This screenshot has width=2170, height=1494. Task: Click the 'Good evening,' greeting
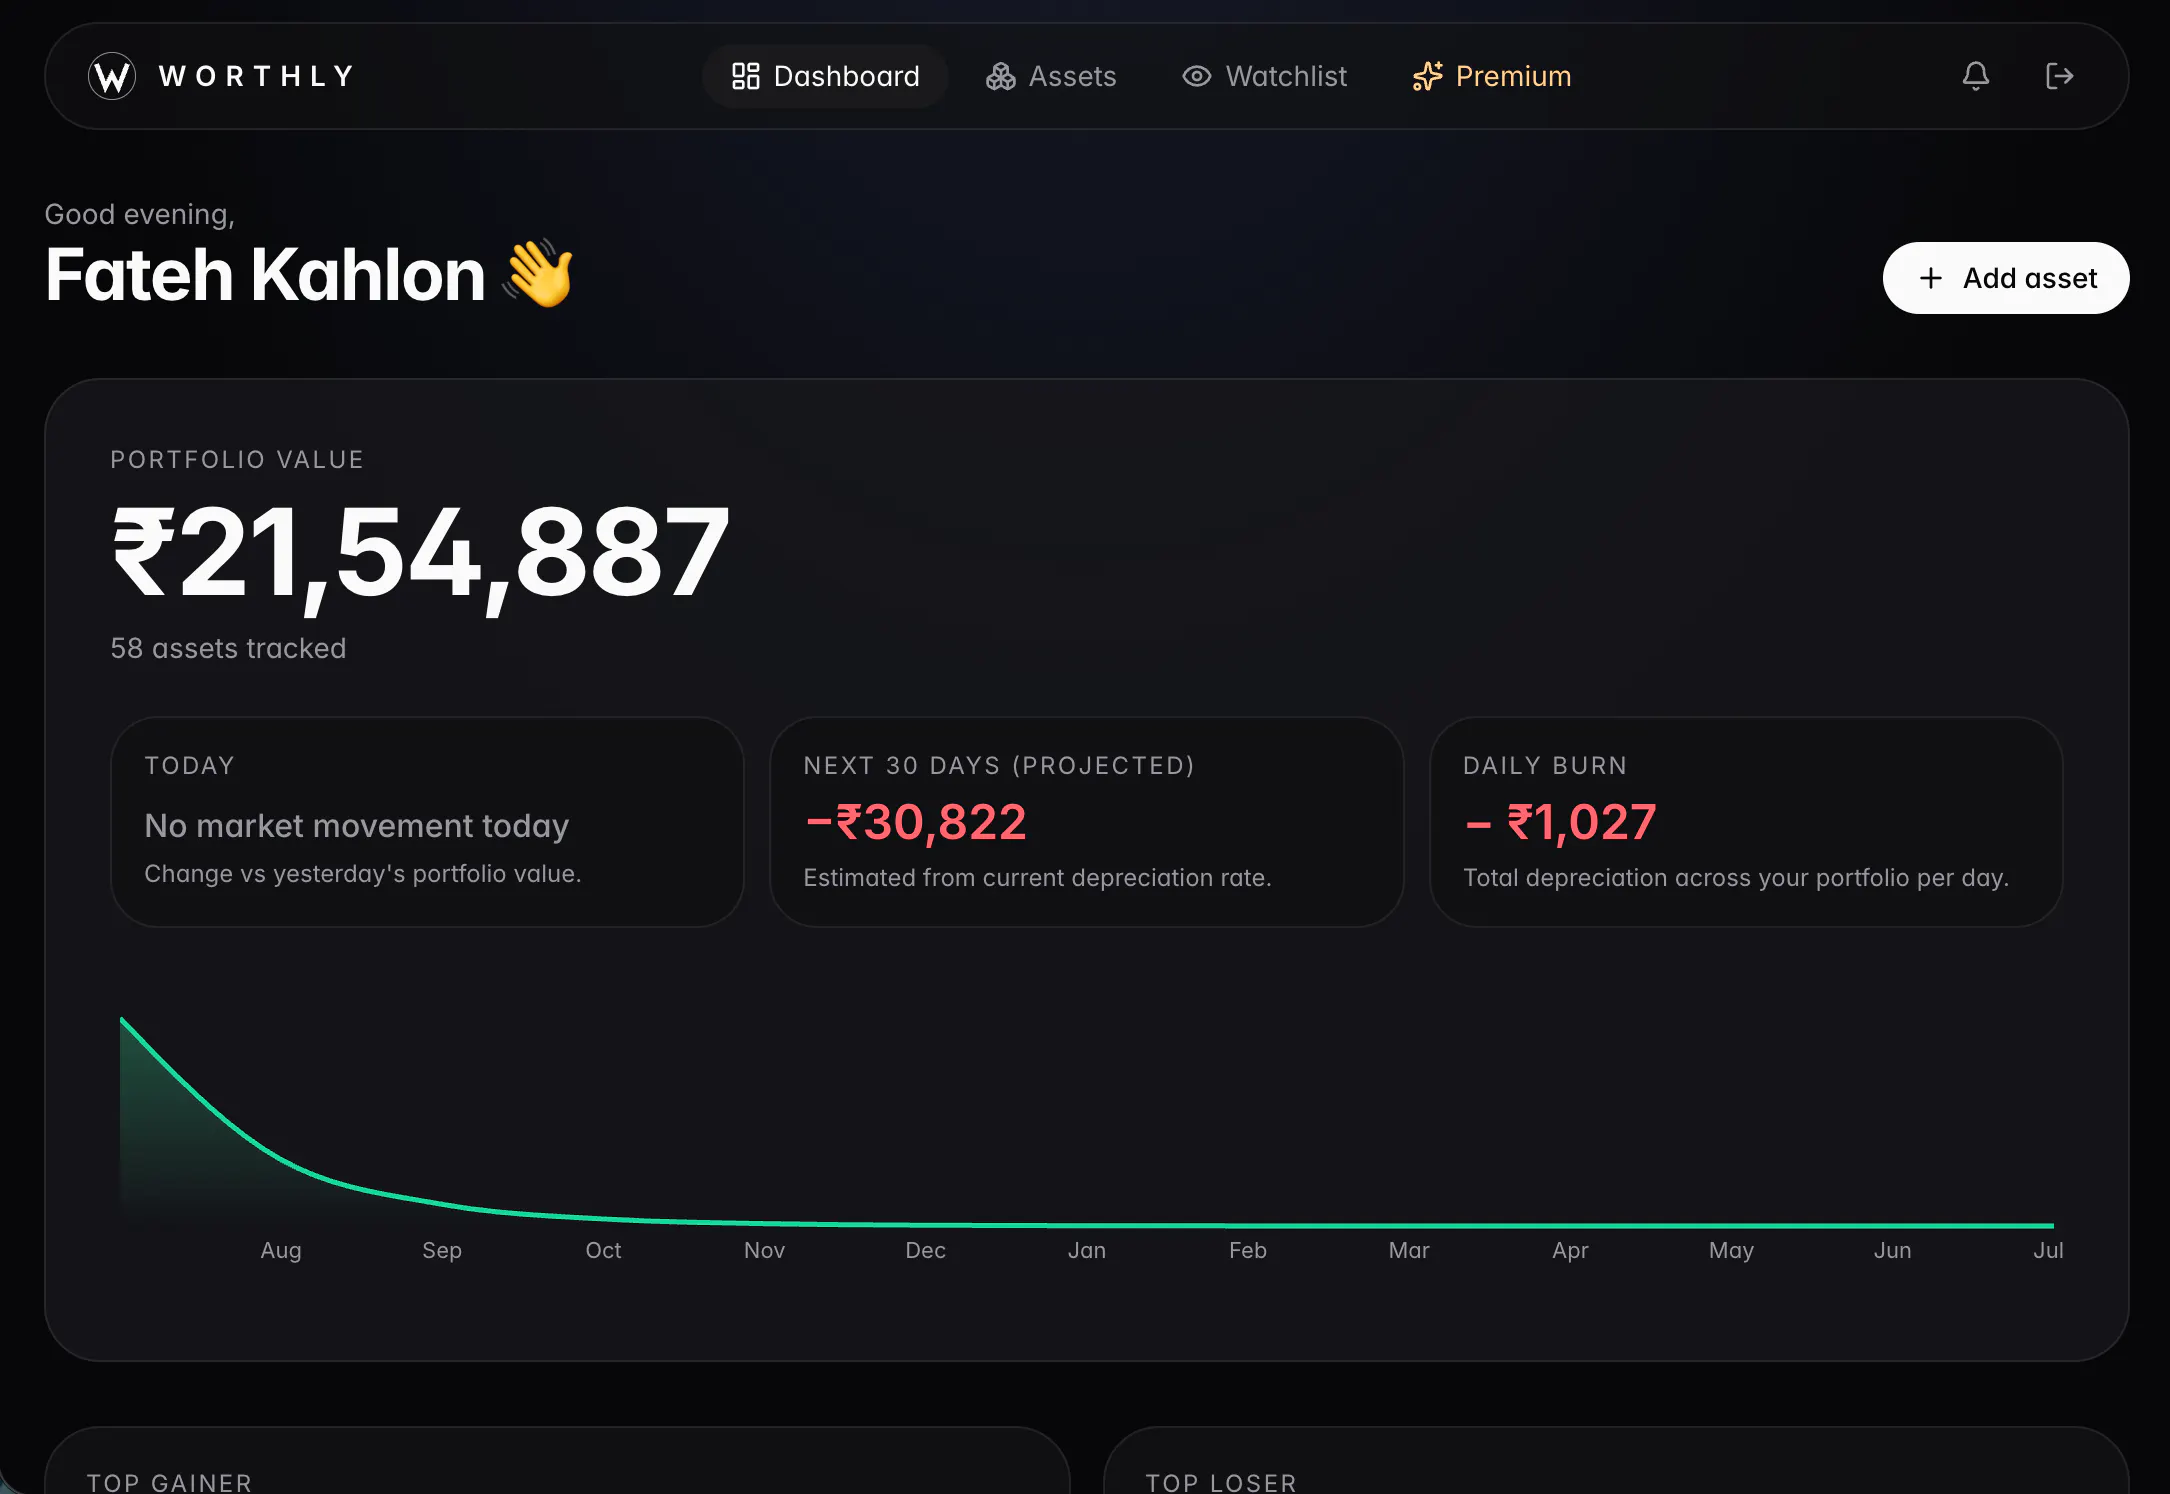tap(140, 214)
